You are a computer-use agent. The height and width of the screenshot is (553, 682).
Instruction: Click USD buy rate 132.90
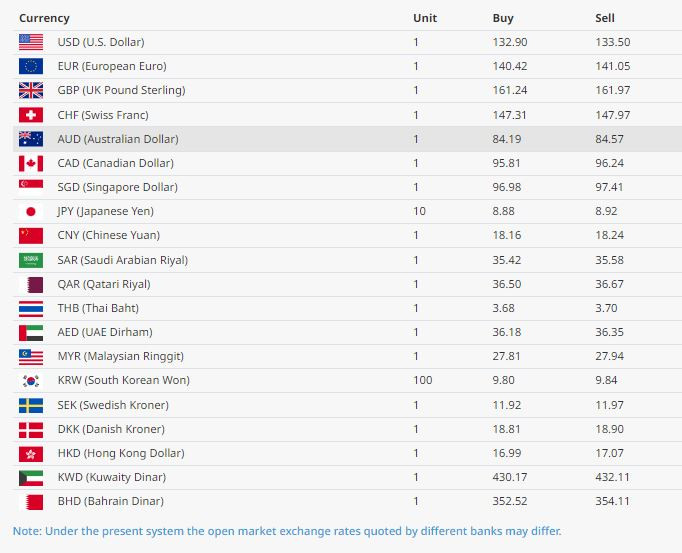pyautogui.click(x=509, y=42)
